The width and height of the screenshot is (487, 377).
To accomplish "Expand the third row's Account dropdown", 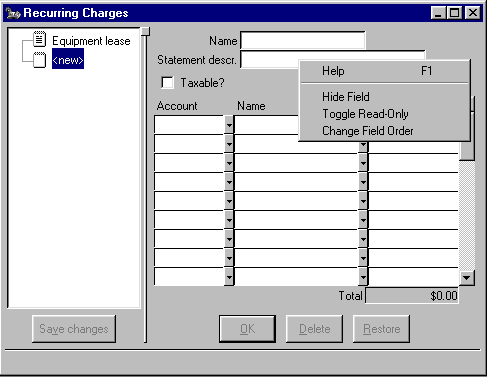I will pos(229,163).
